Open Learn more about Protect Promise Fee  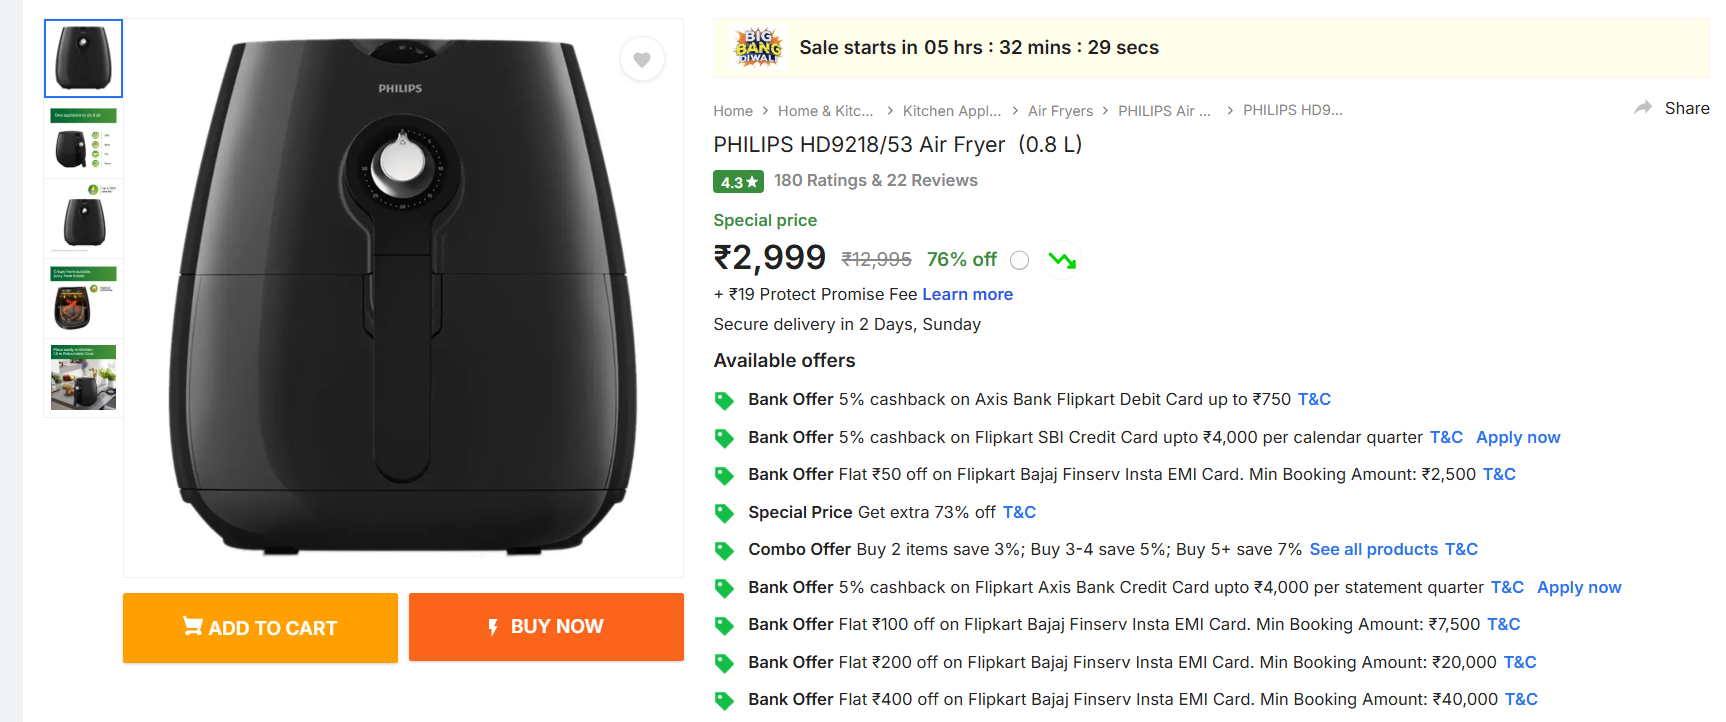(x=967, y=295)
